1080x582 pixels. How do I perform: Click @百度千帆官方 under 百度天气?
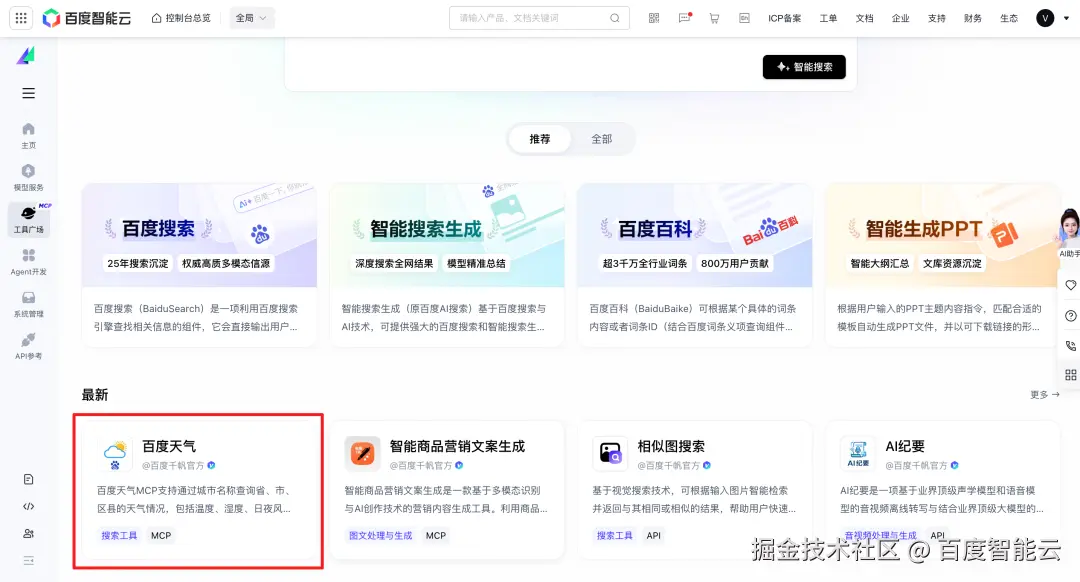[173, 466]
